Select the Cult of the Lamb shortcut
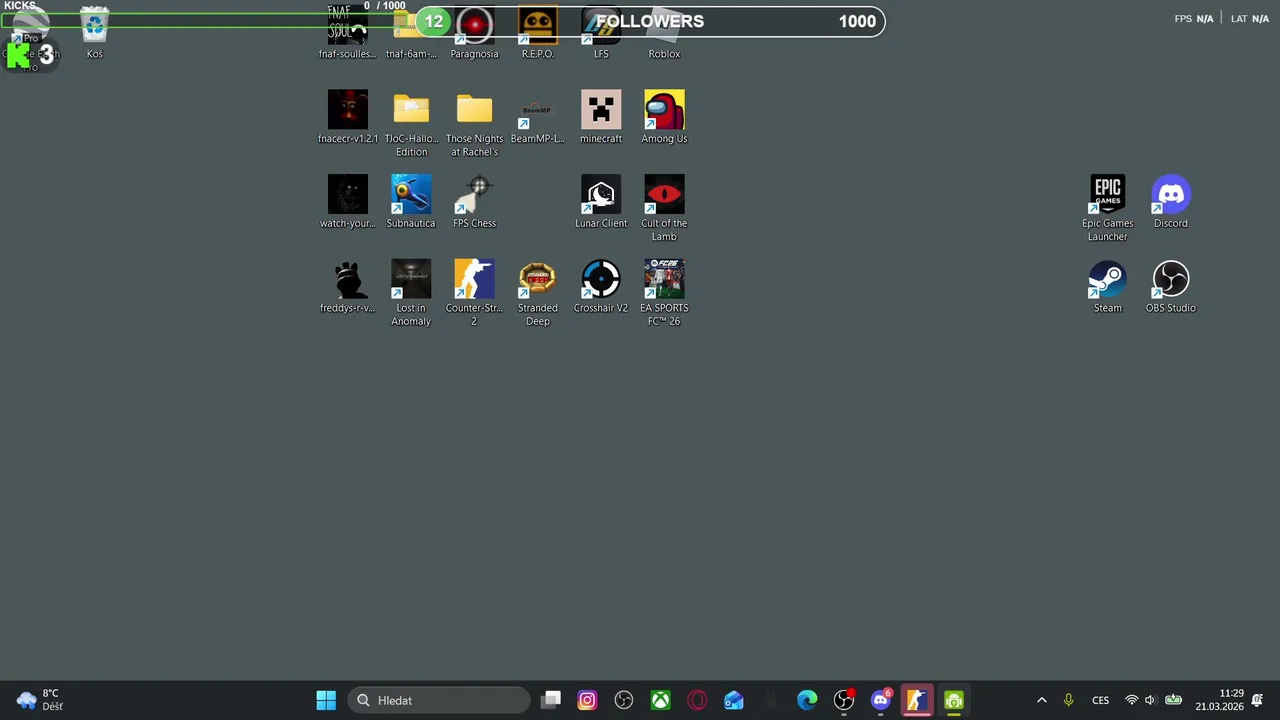 pos(664,208)
